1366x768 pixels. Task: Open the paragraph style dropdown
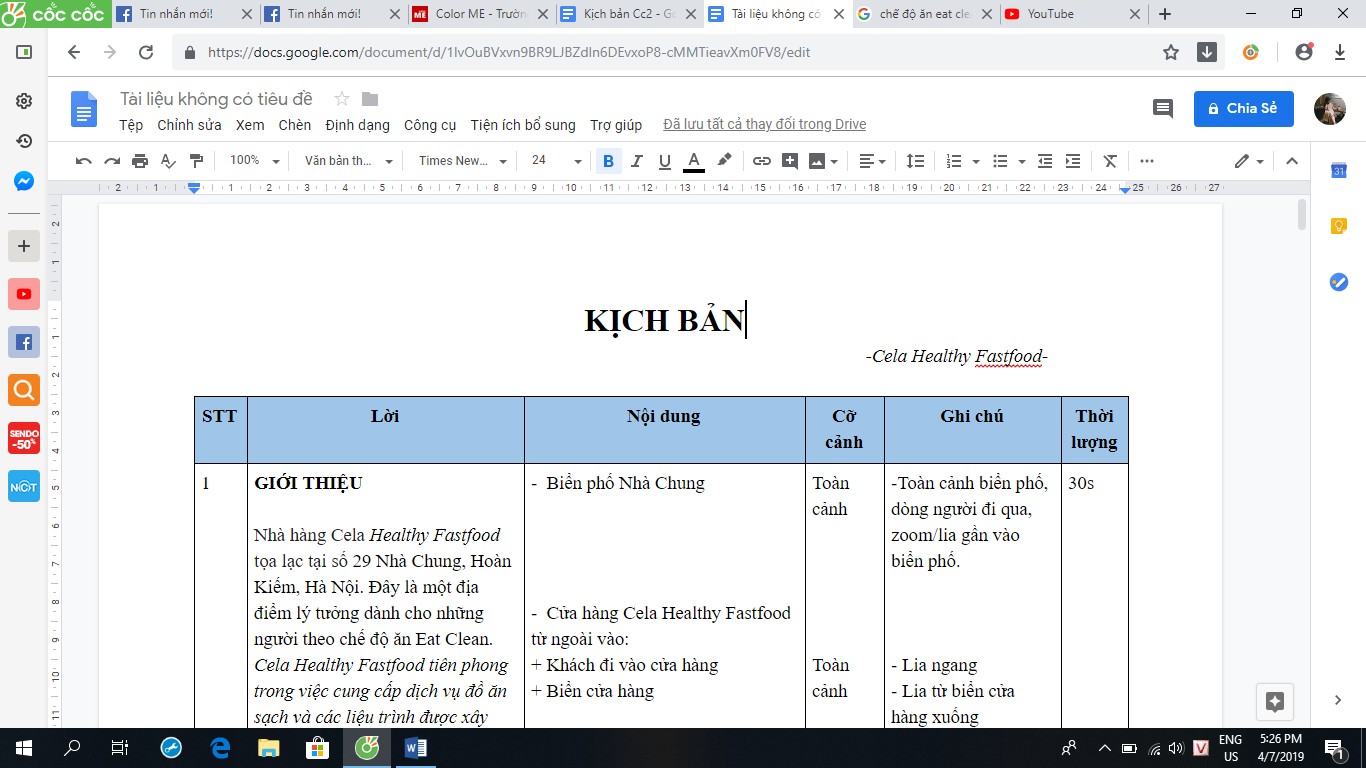coord(348,161)
